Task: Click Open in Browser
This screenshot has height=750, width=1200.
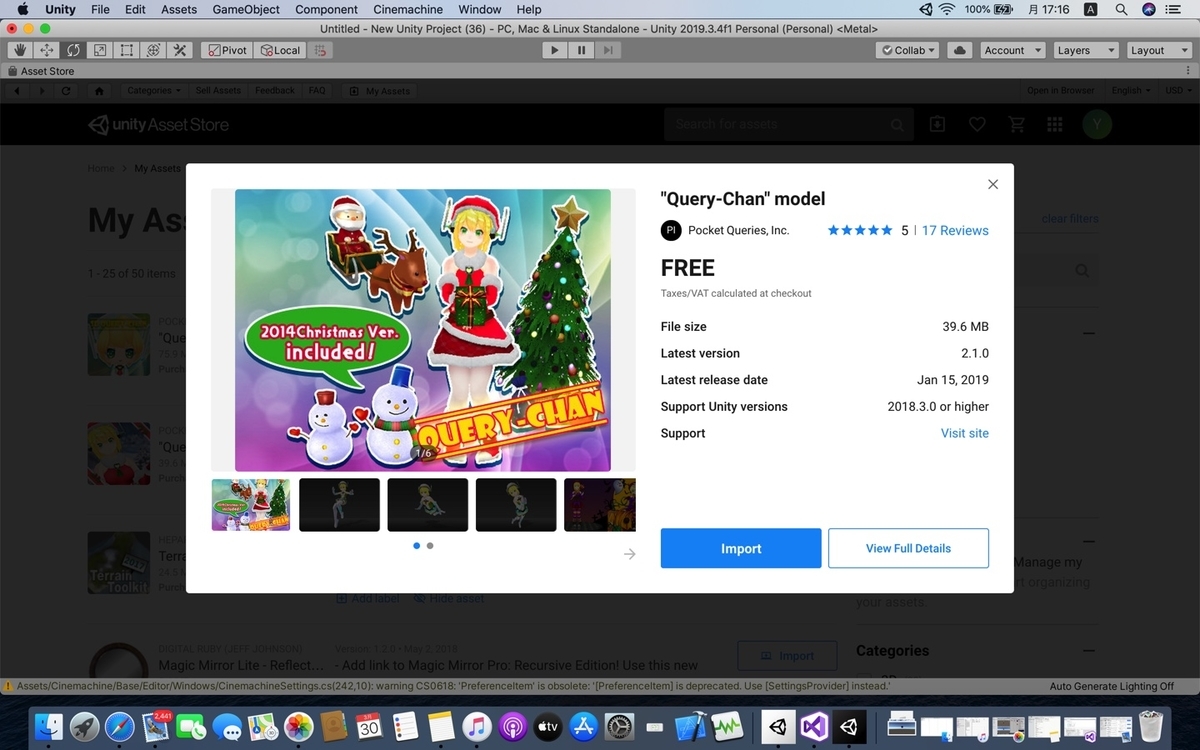Action: point(1060,91)
